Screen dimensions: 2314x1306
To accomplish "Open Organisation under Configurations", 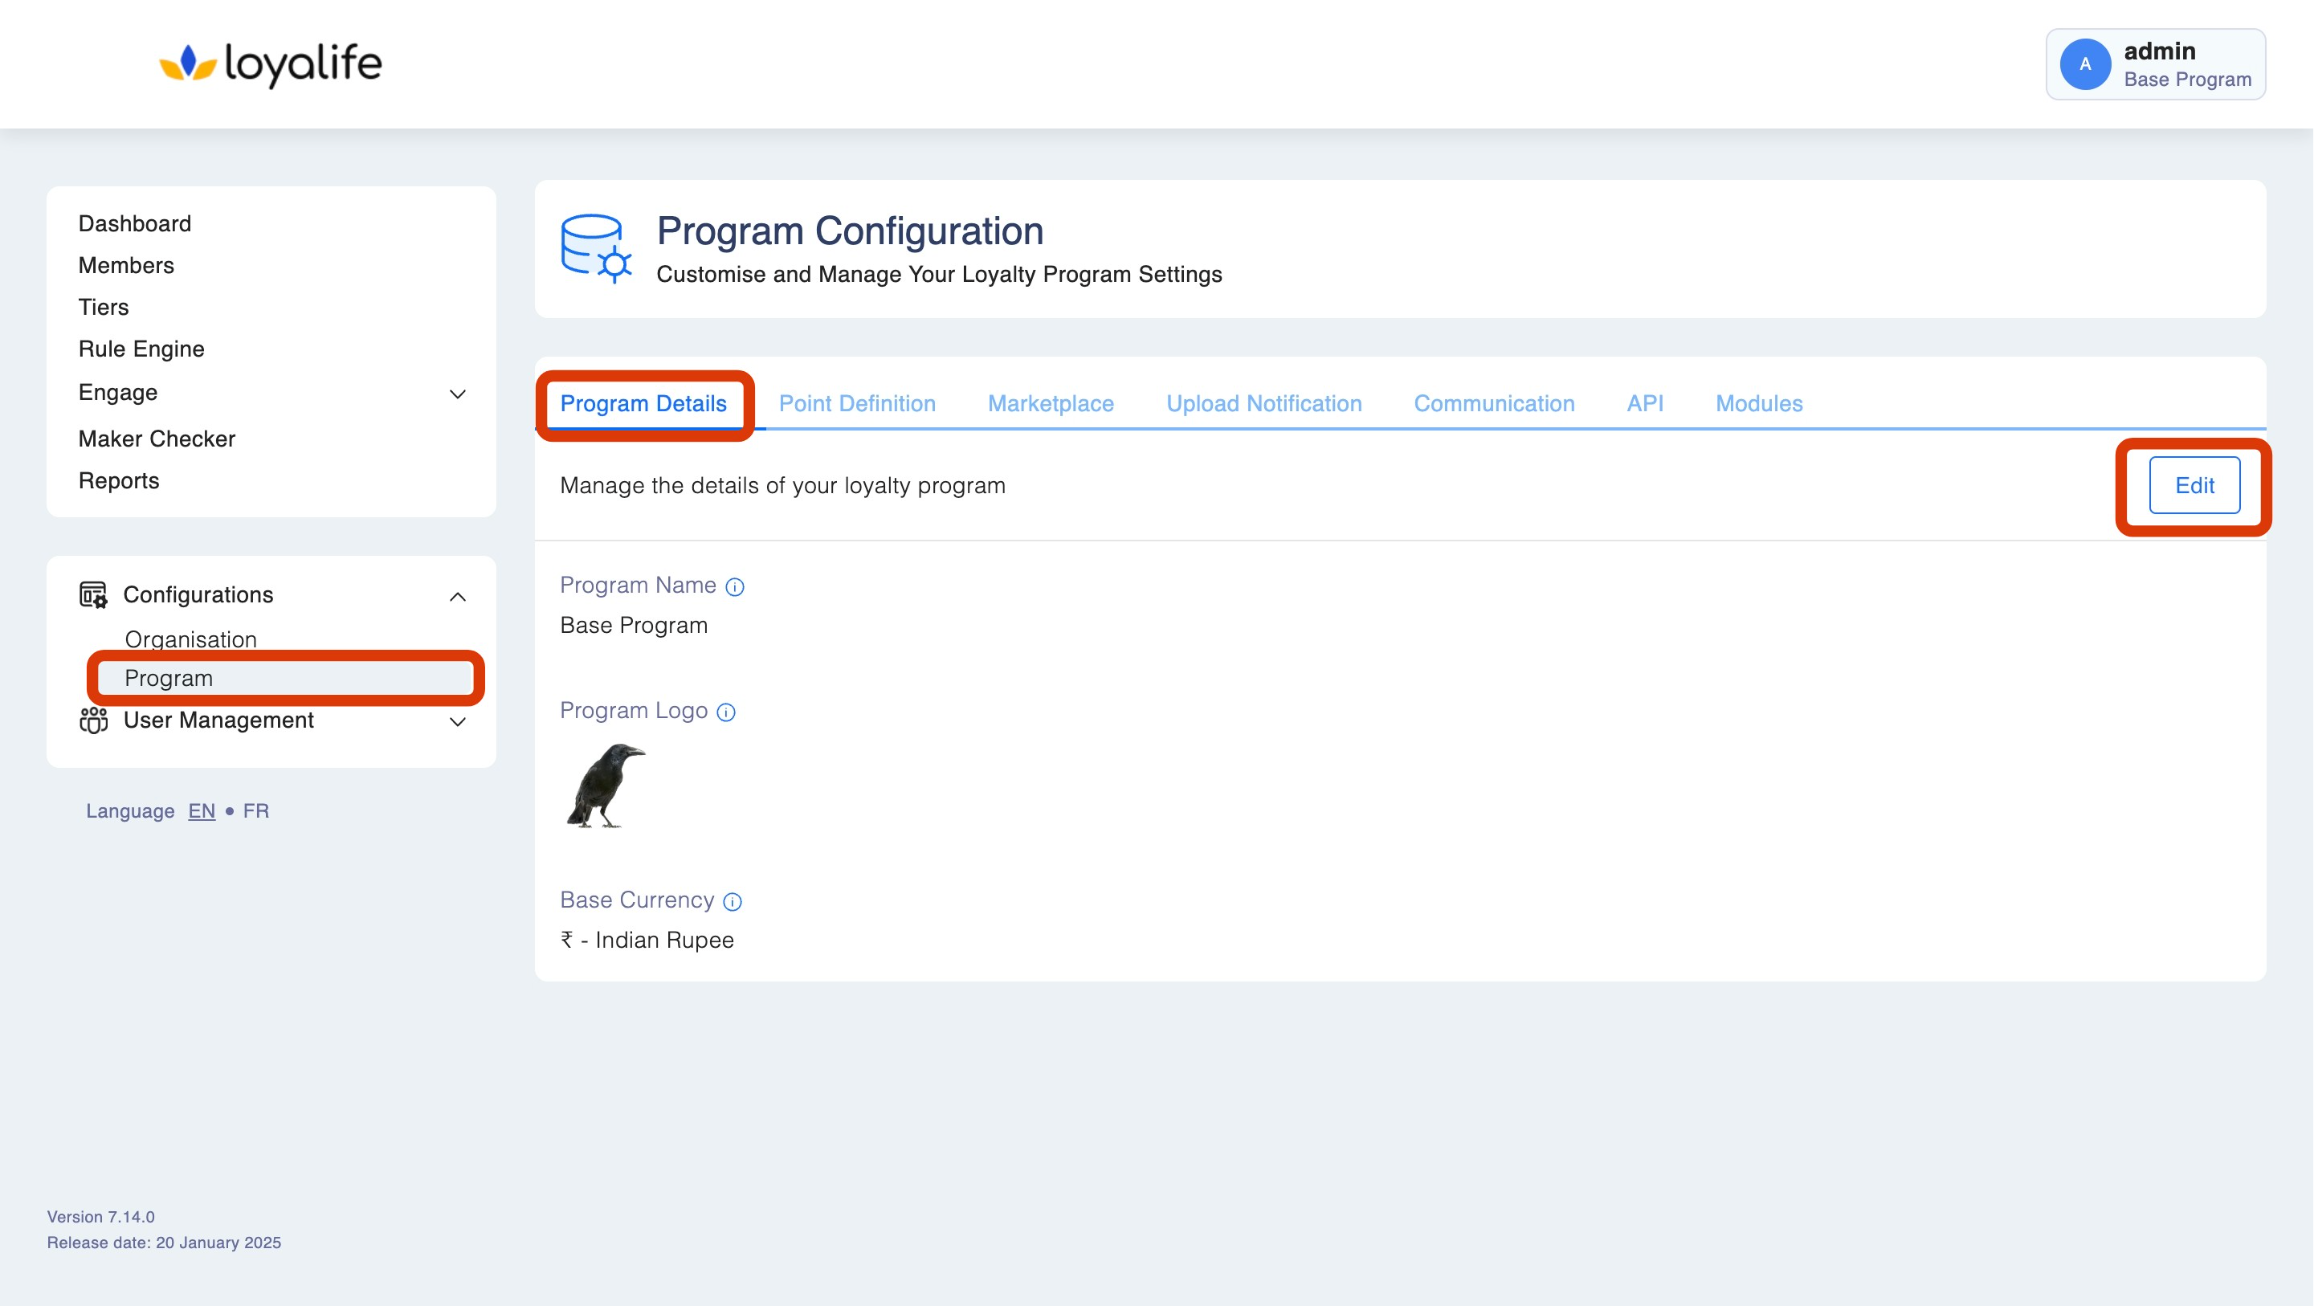I will 190,639.
